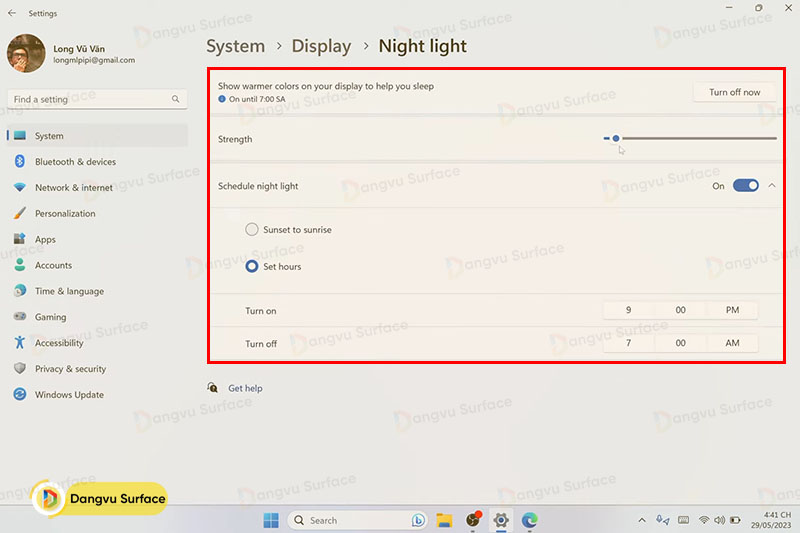
Task: Open the Turn on hour picker
Action: coord(628,311)
